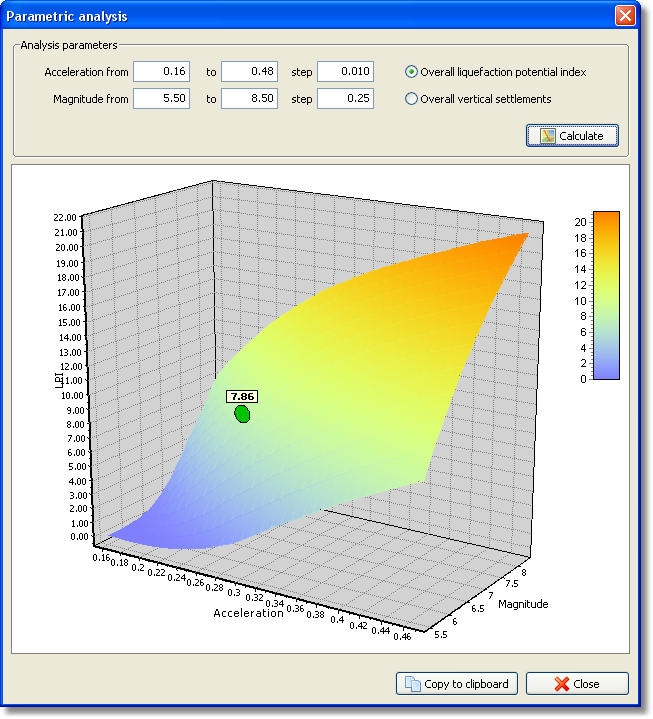Click the Acceleration axis title

pos(248,613)
